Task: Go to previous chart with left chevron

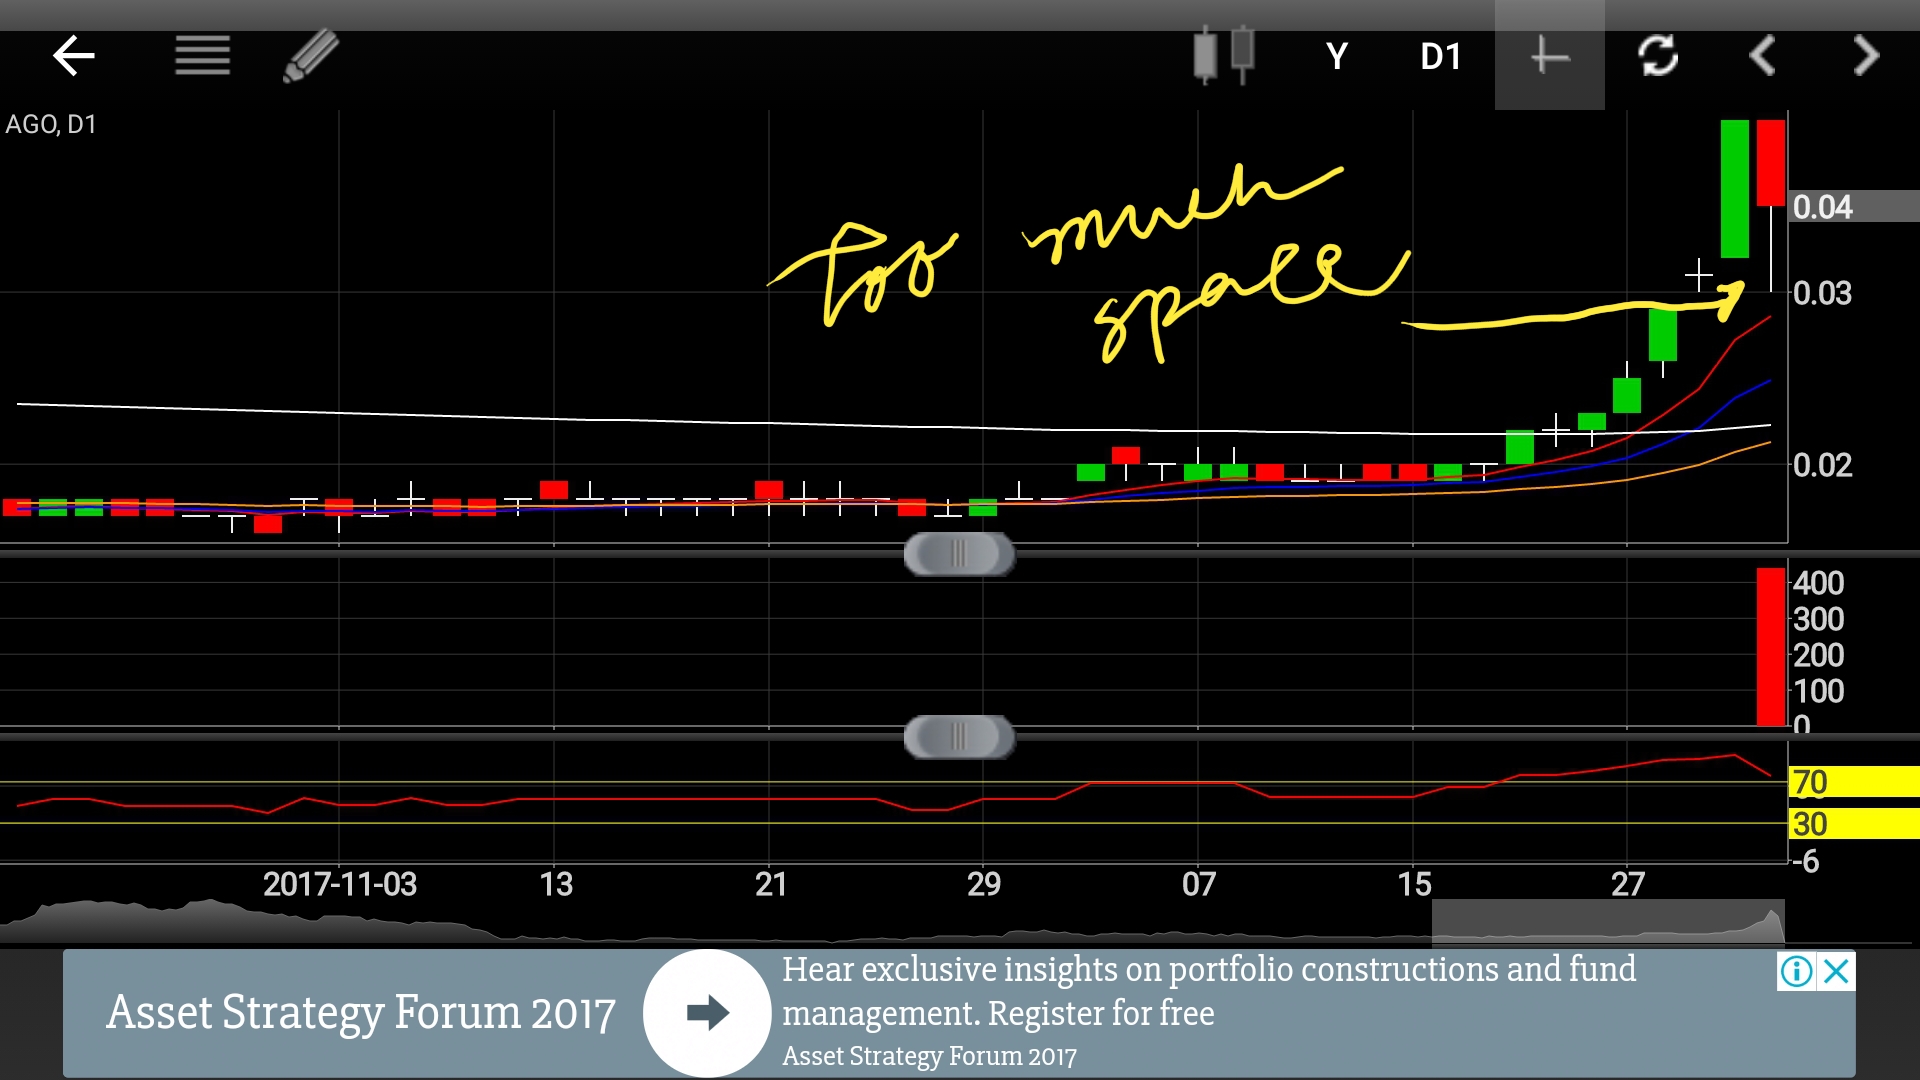Action: click(1762, 55)
